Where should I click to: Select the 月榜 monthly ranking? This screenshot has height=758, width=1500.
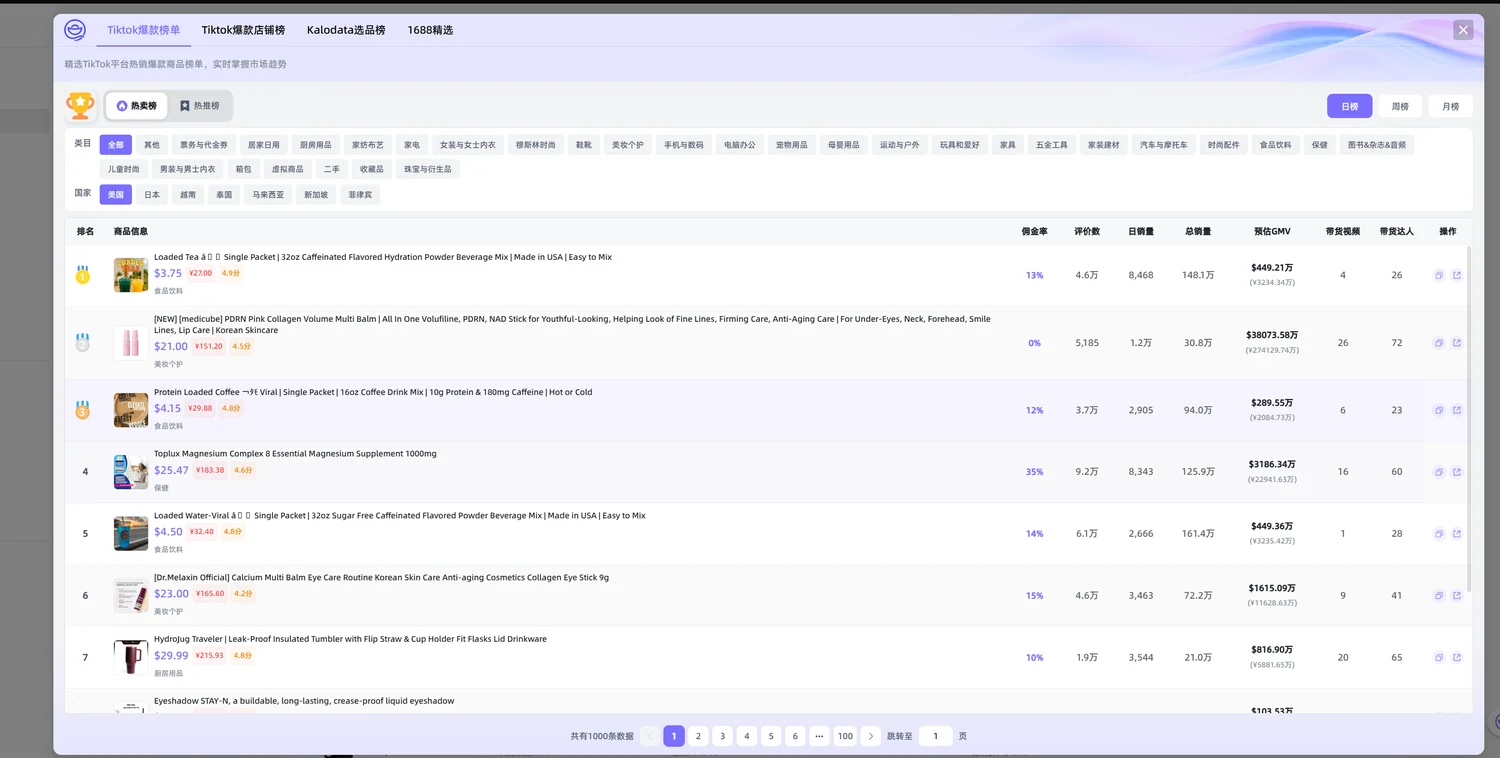coord(1450,106)
